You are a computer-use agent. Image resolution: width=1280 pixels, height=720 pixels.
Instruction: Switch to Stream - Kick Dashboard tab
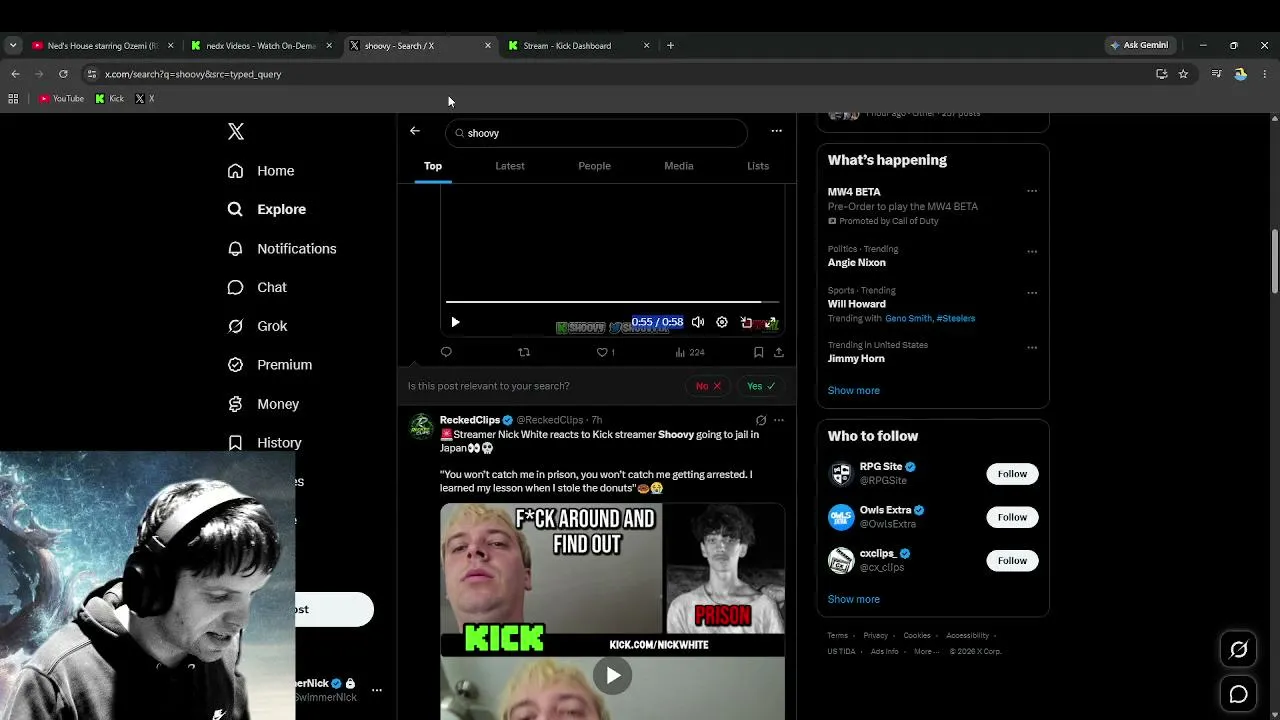[x=577, y=45]
